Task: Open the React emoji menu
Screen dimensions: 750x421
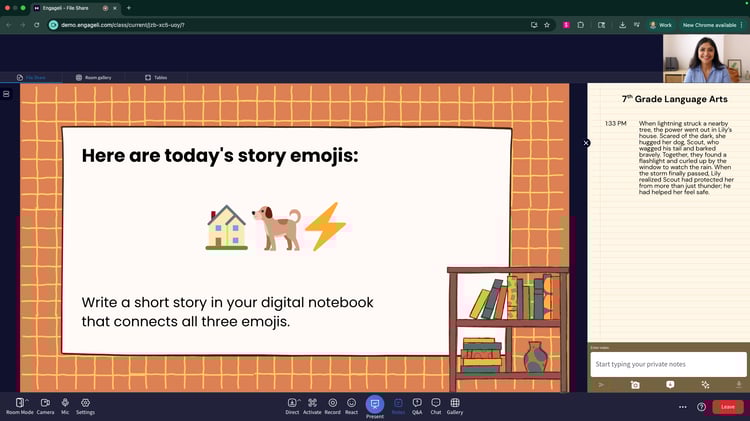Action: [352, 403]
